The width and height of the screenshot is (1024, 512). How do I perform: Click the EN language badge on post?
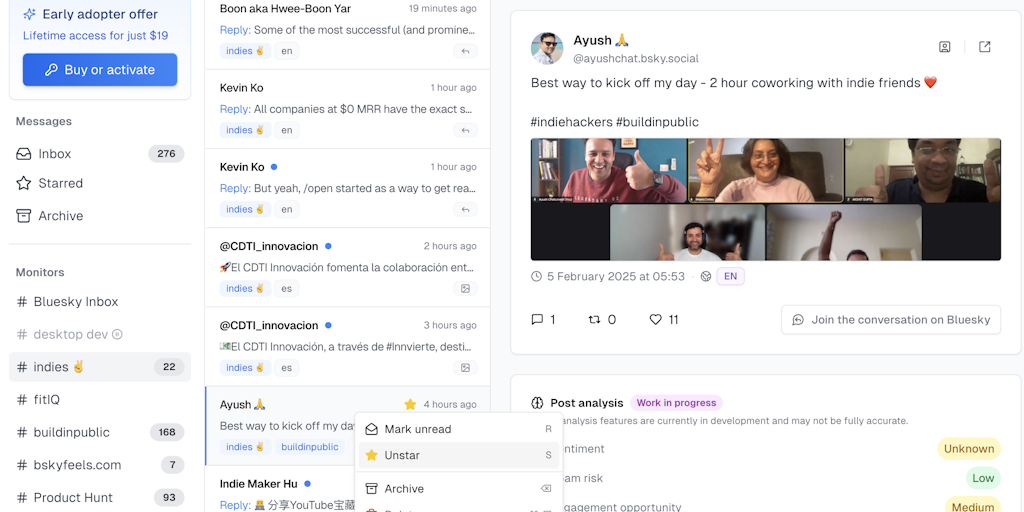(x=730, y=276)
